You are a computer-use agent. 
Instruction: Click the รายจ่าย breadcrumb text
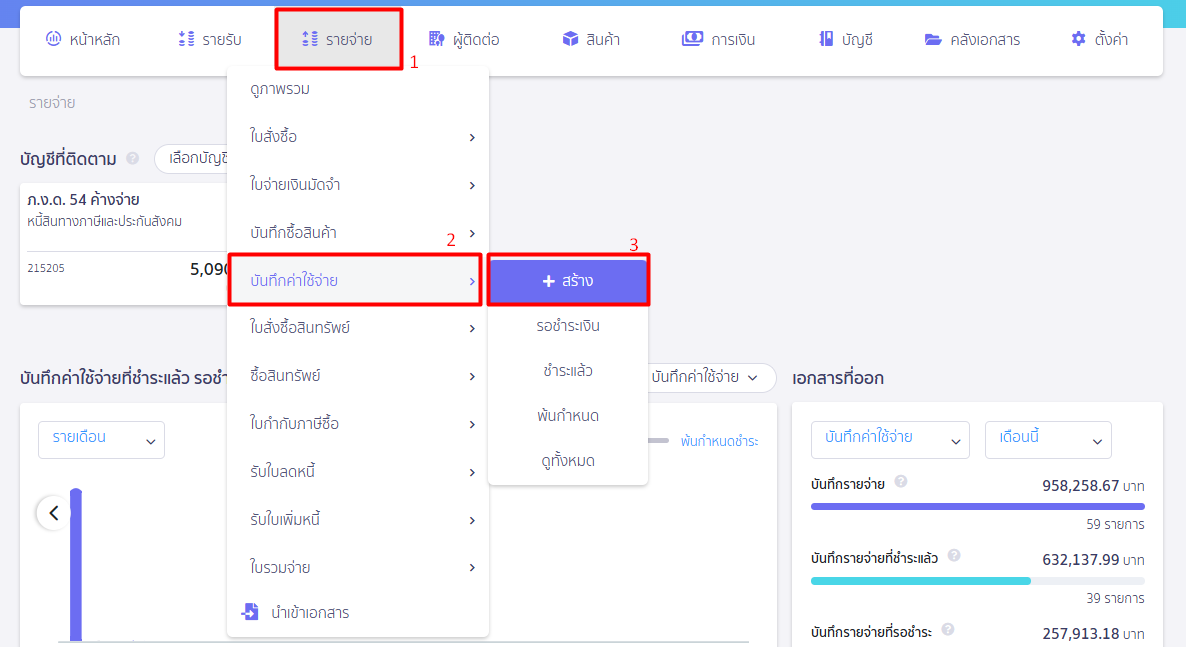click(51, 102)
